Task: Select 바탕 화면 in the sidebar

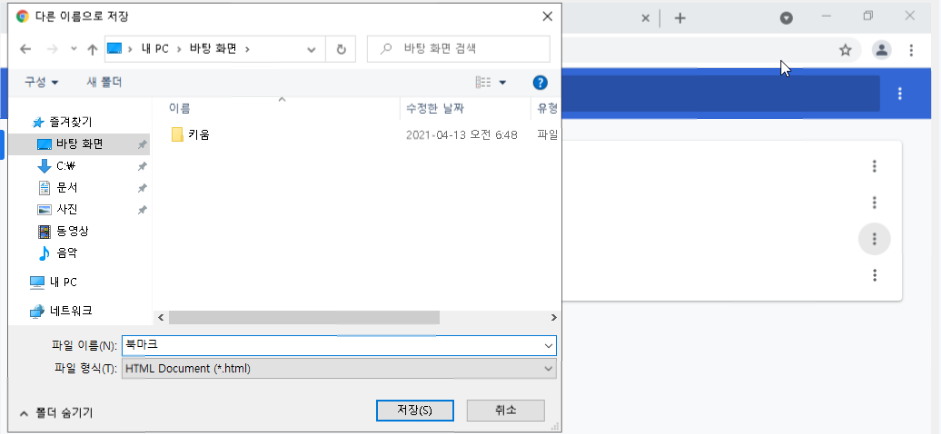Action: (79, 144)
